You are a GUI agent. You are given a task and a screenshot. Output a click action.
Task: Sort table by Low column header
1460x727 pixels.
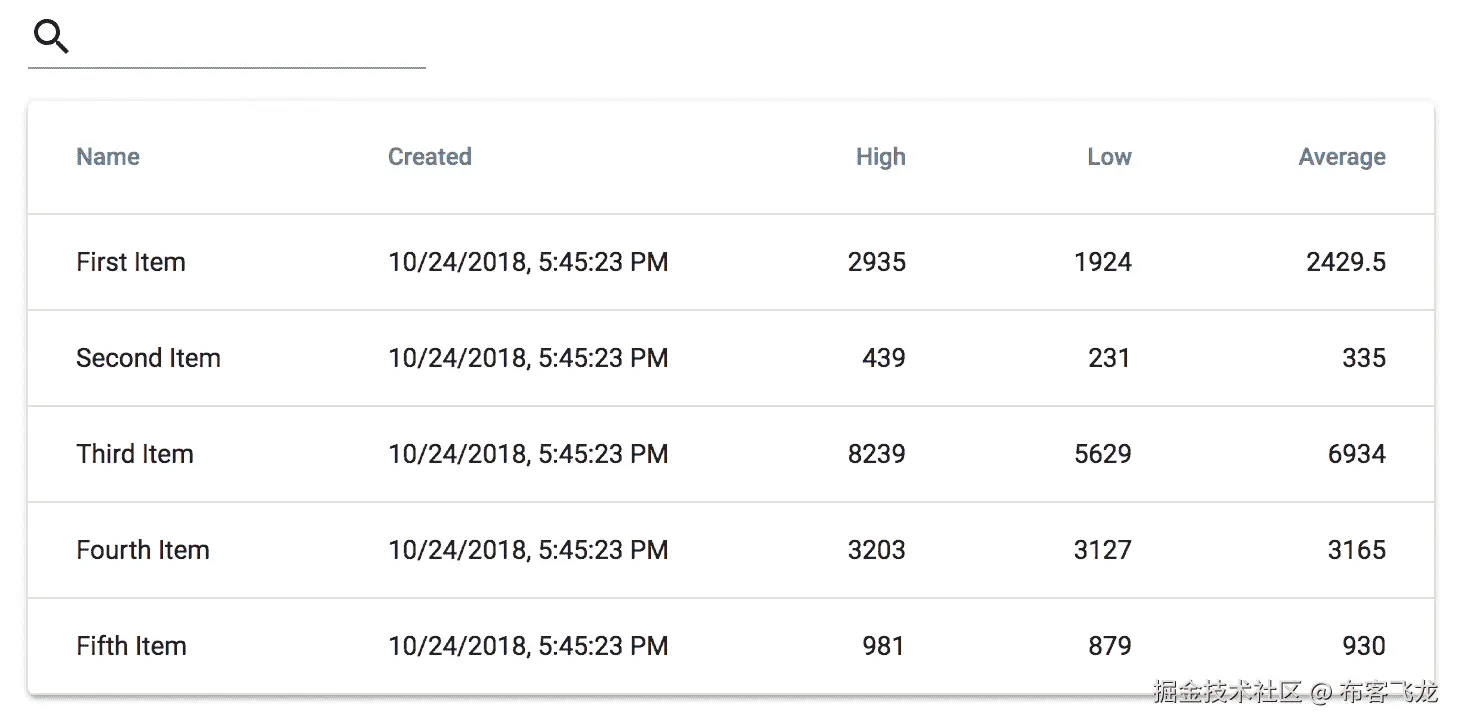[x=1109, y=157]
